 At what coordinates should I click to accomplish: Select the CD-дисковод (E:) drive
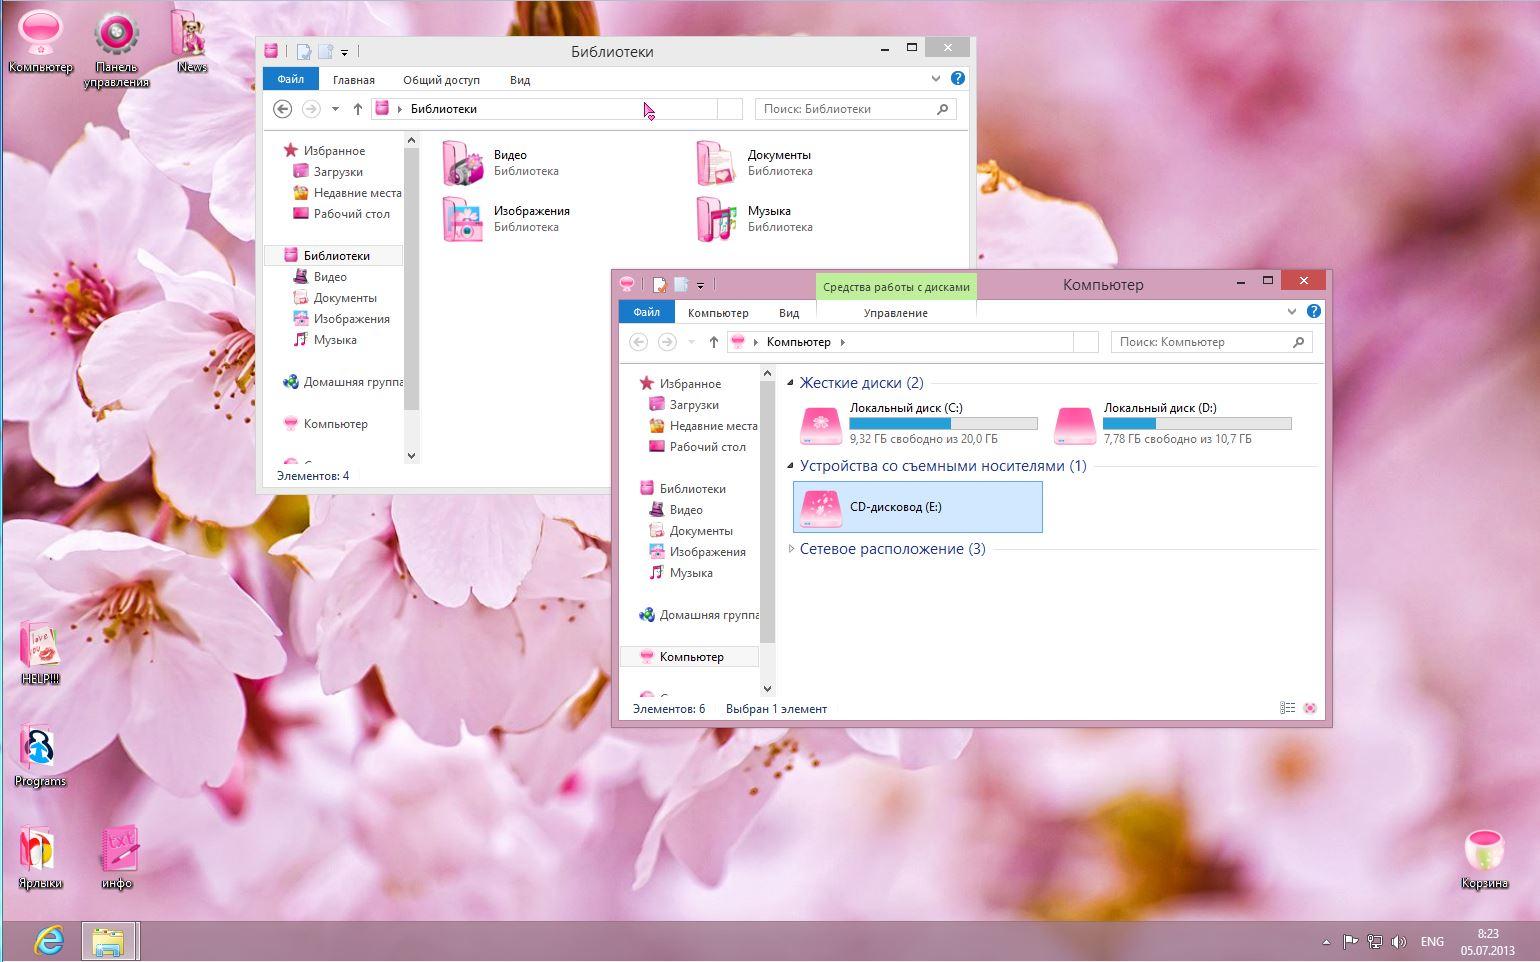click(917, 507)
